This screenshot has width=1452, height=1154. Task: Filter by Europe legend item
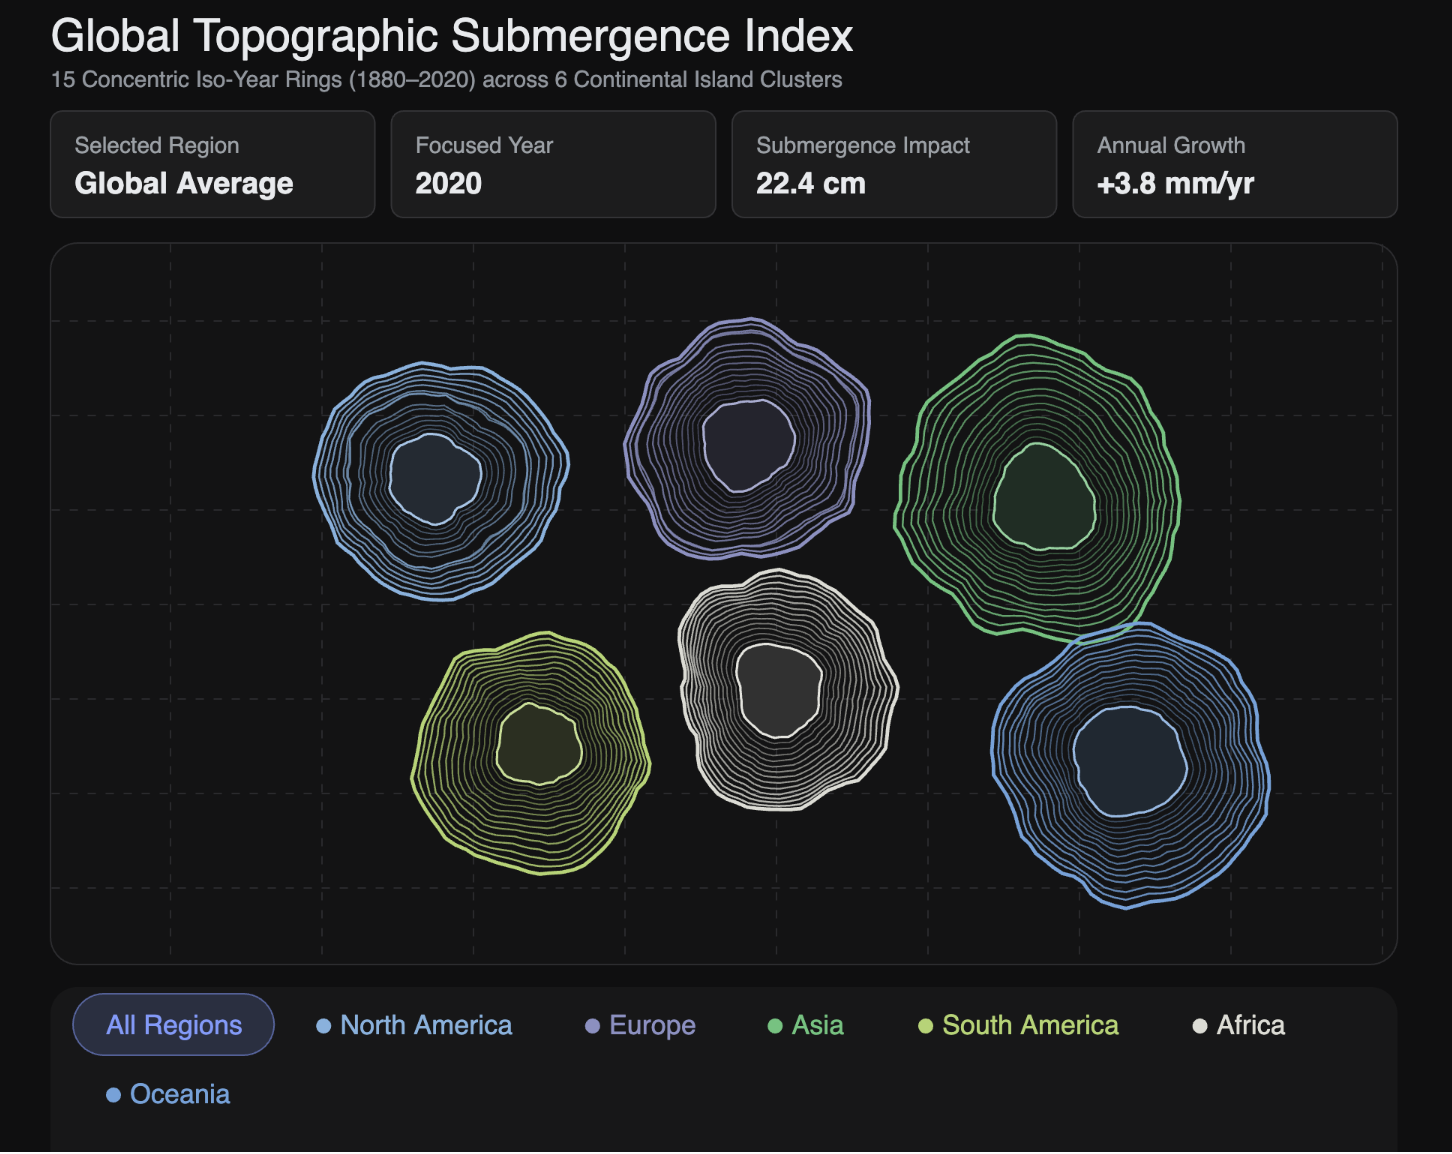pos(640,1025)
